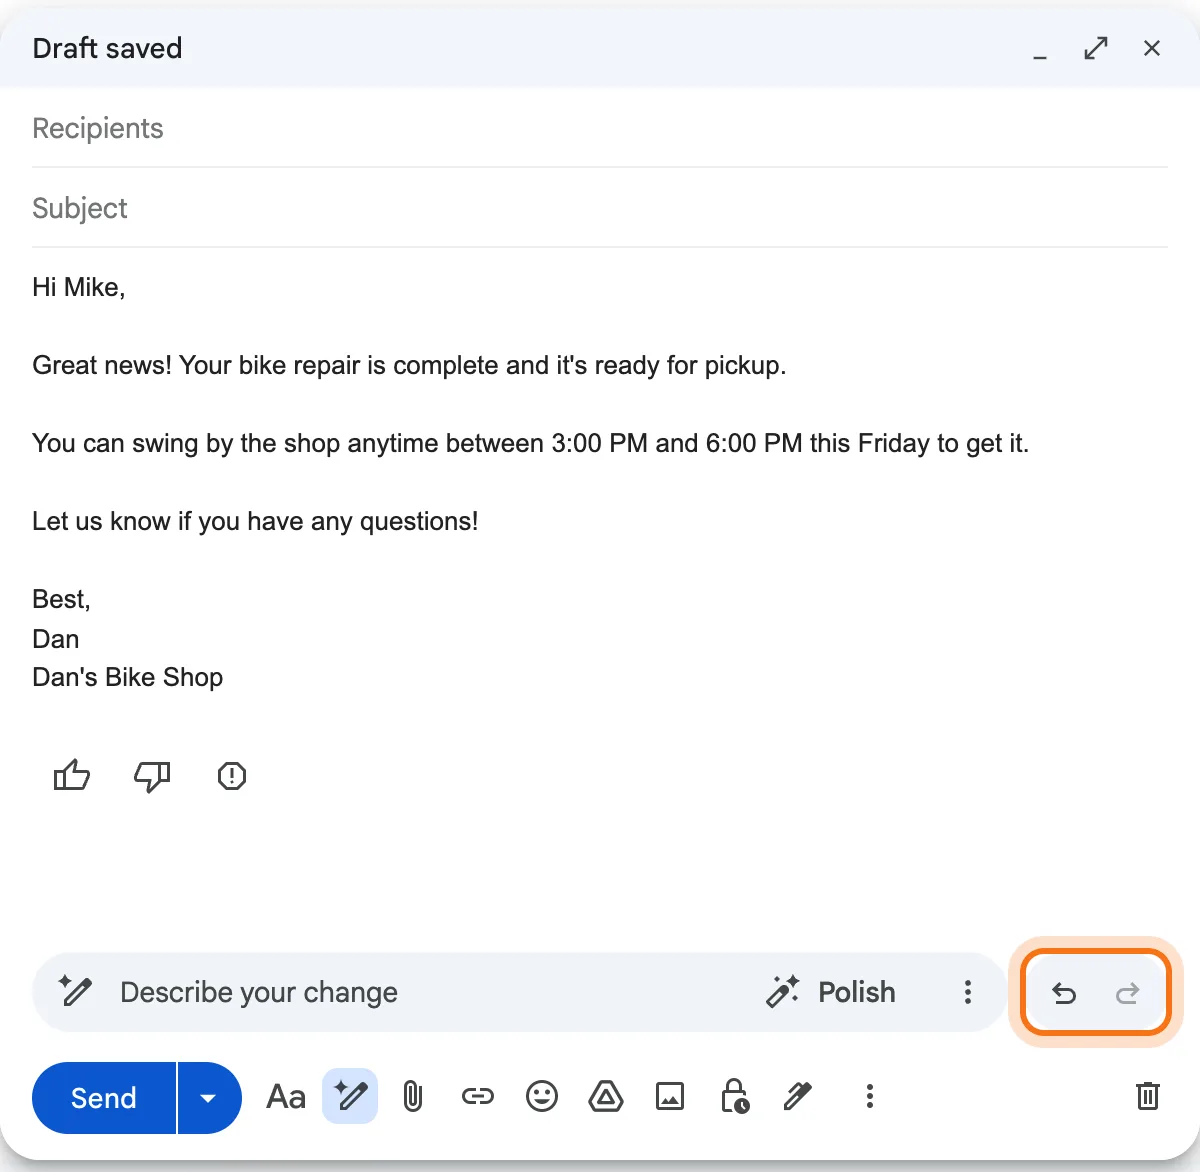Click 'Dan's Bike Shop' signature line
The height and width of the screenshot is (1172, 1200).
tap(128, 677)
